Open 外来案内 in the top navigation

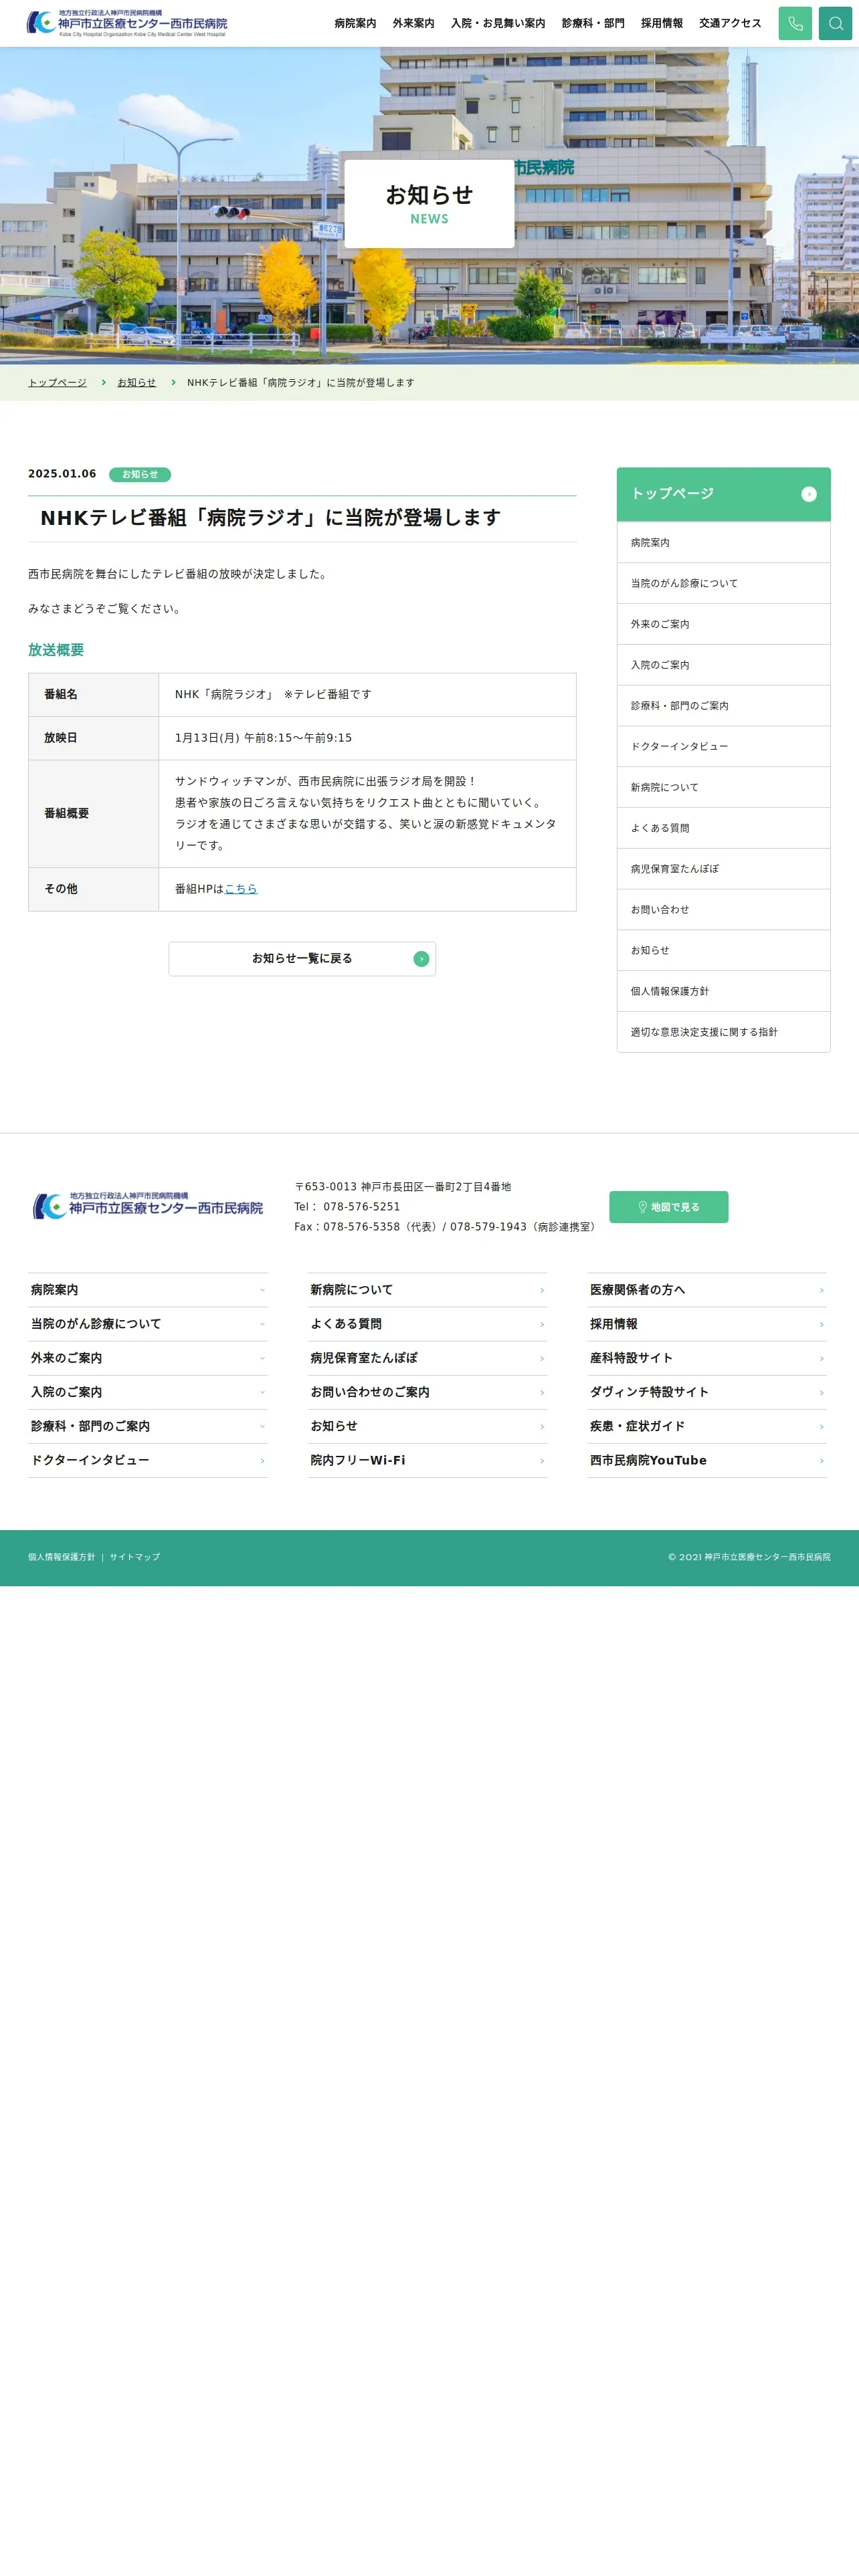pos(413,23)
